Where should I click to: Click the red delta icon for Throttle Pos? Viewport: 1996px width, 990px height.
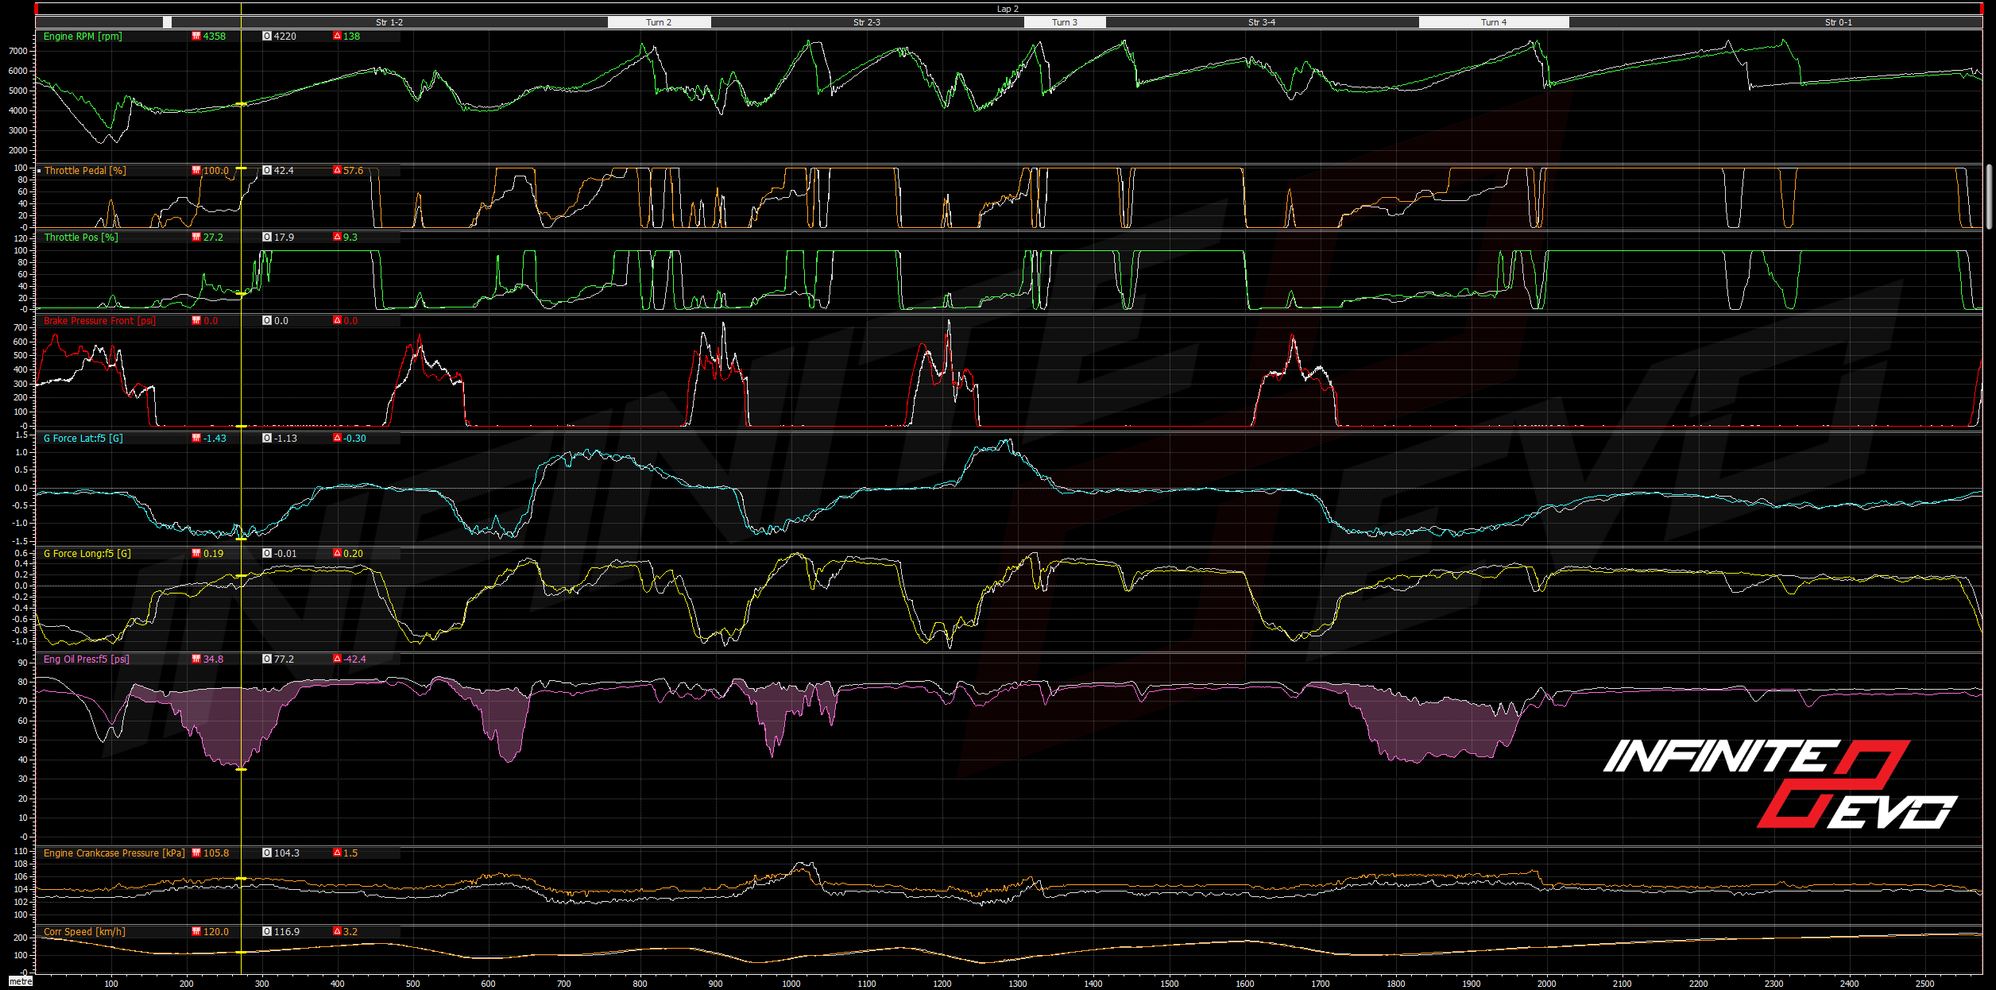coord(337,238)
